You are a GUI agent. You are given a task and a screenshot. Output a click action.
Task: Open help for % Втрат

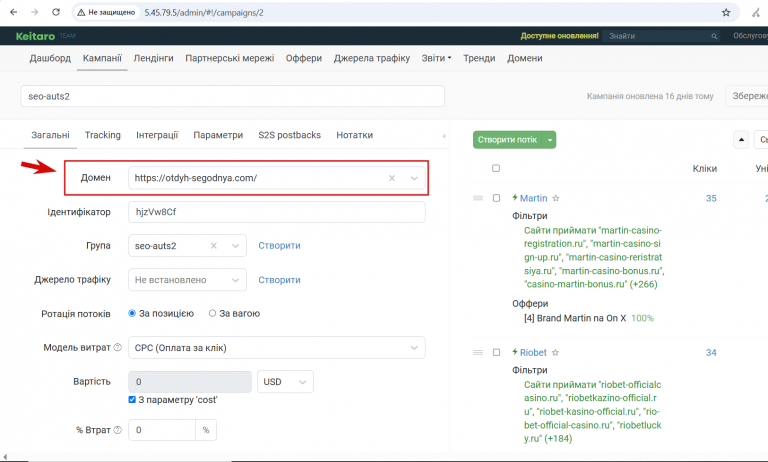(x=118, y=430)
